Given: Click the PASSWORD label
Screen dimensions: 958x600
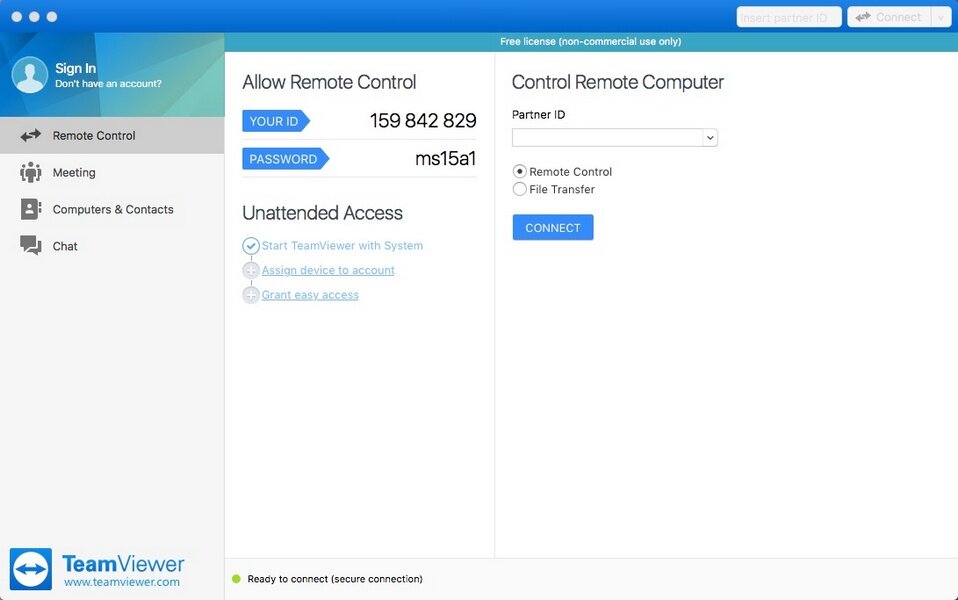Looking at the screenshot, I should (285, 159).
